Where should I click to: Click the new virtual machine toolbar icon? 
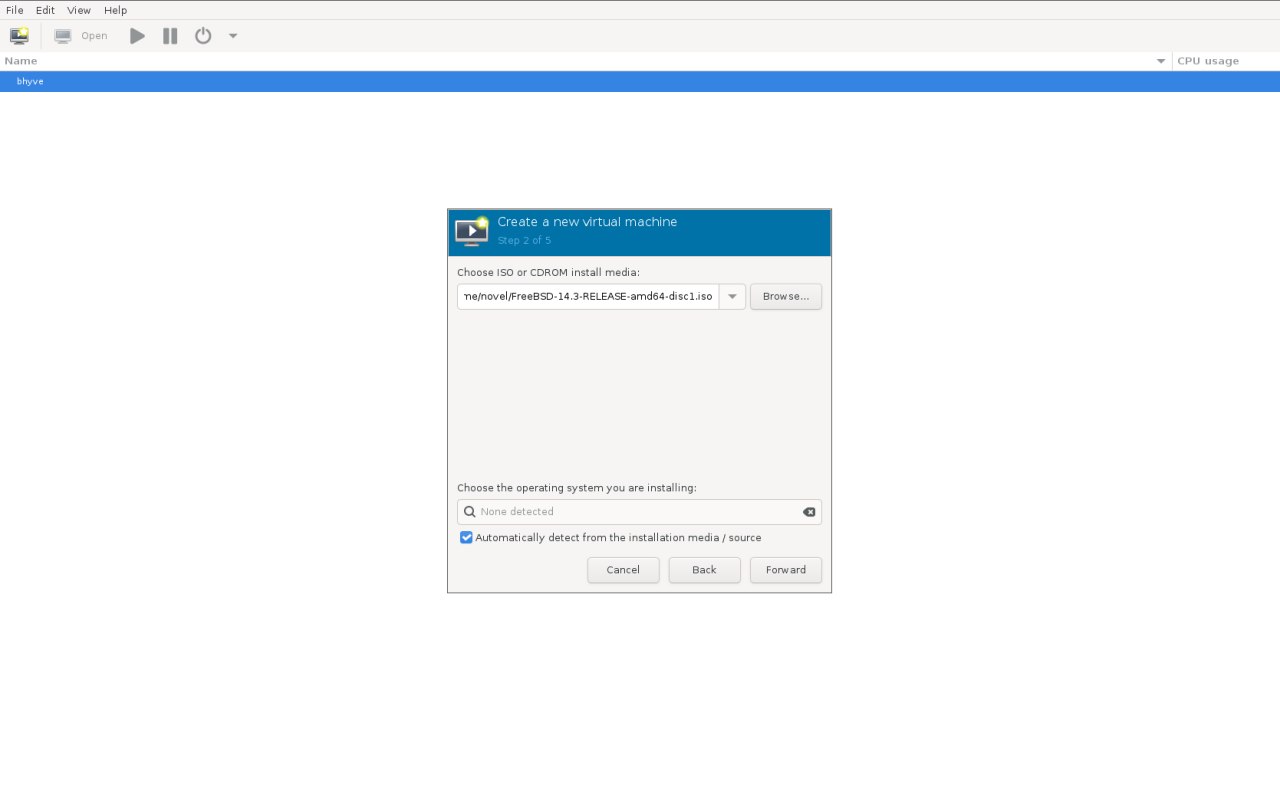[x=19, y=36]
